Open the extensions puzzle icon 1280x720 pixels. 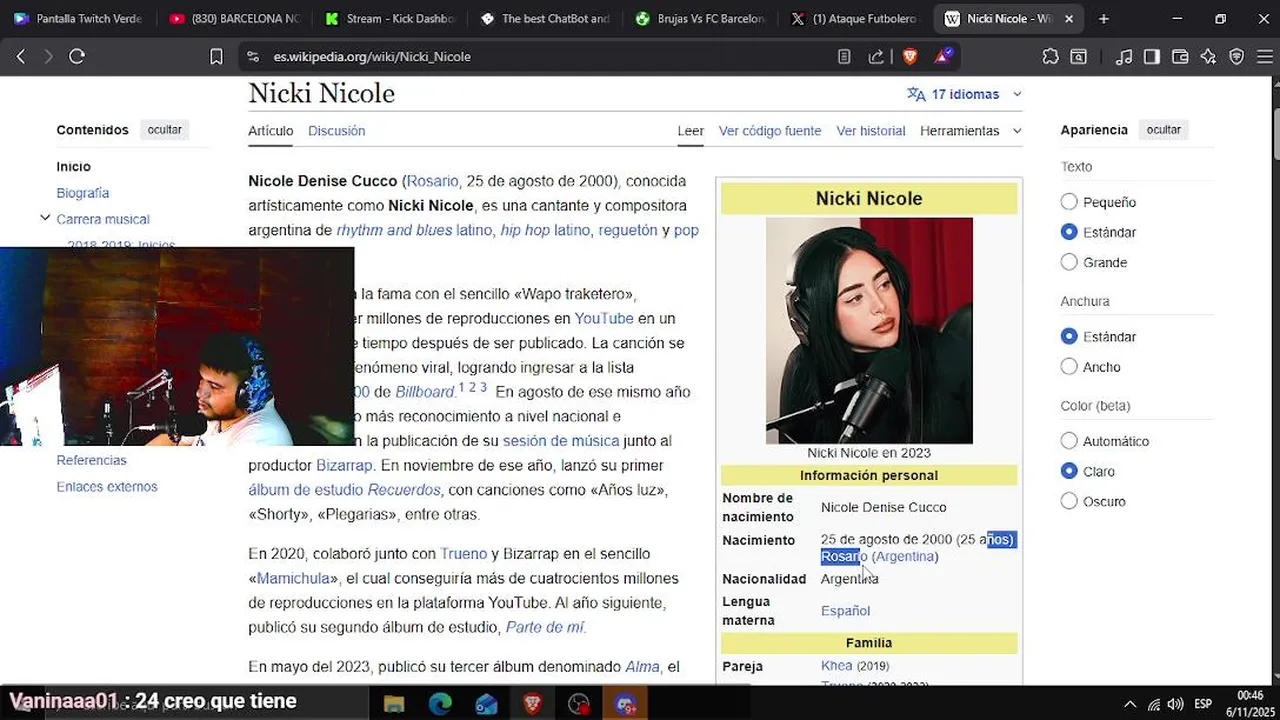coord(1050,57)
